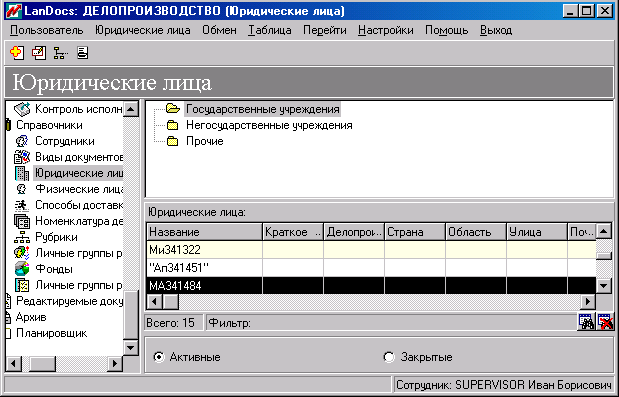Open the Обмен menu
Viewport: 619px width, 397px height.
pos(219,30)
